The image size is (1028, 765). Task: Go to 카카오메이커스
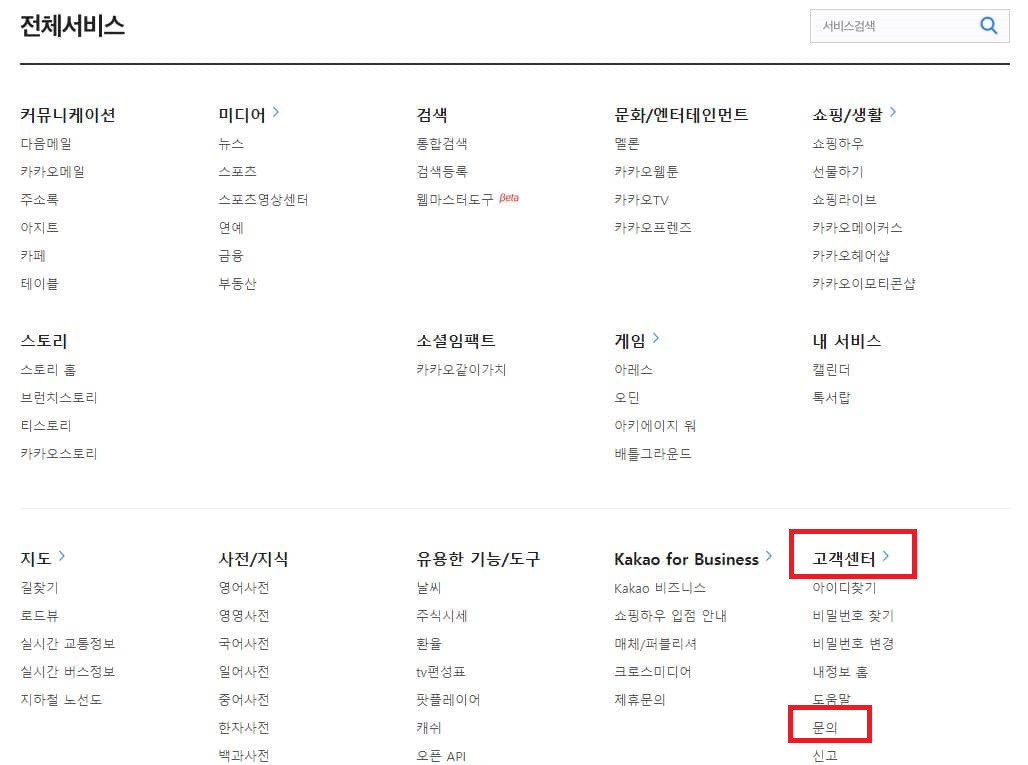[x=858, y=227]
